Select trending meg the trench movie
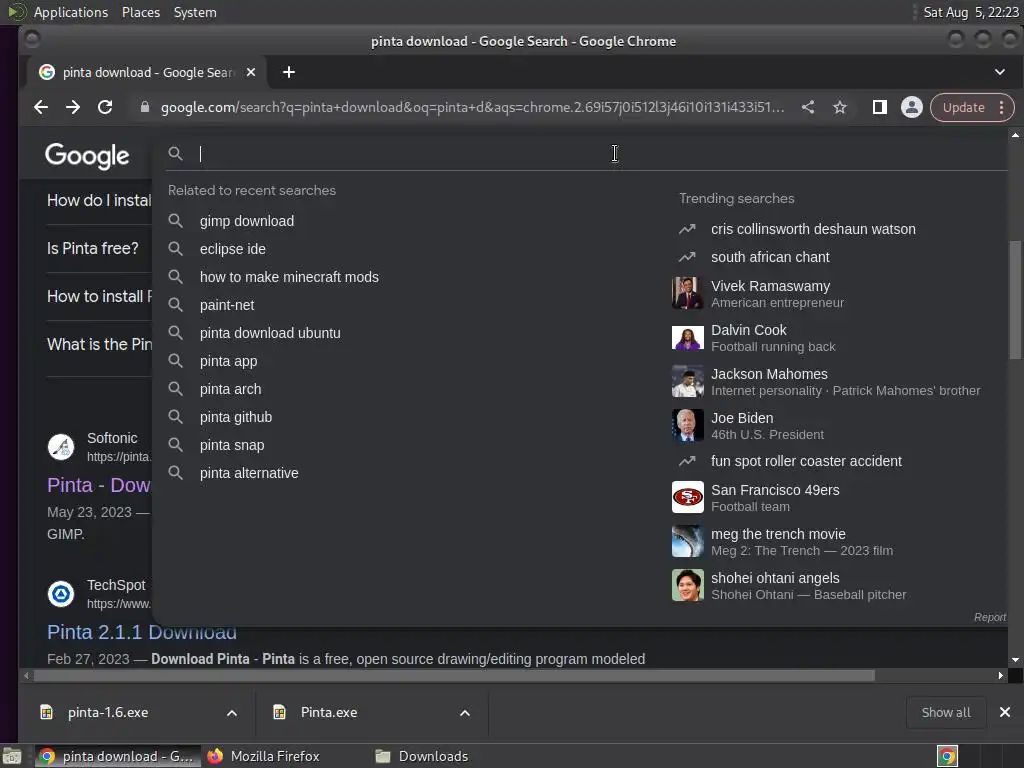Viewport: 1024px width, 768px height. click(802, 541)
